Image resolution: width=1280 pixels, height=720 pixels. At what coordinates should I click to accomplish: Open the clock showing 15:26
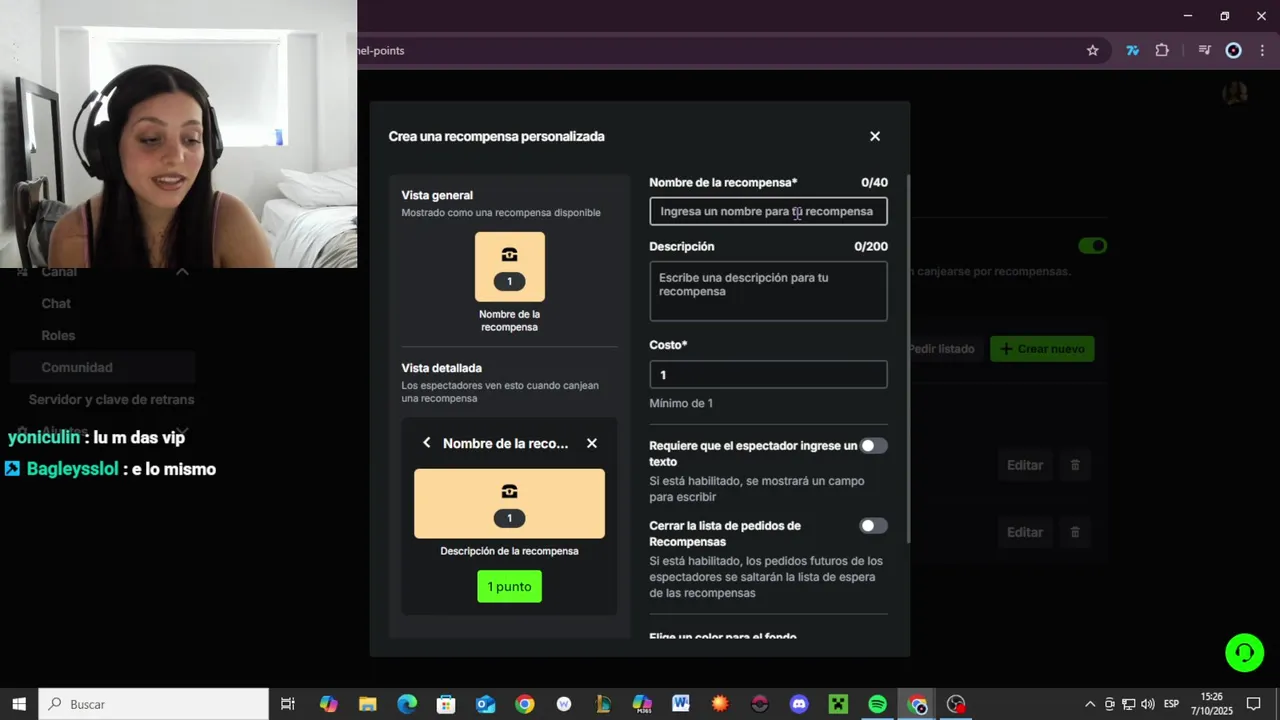[x=1212, y=704]
